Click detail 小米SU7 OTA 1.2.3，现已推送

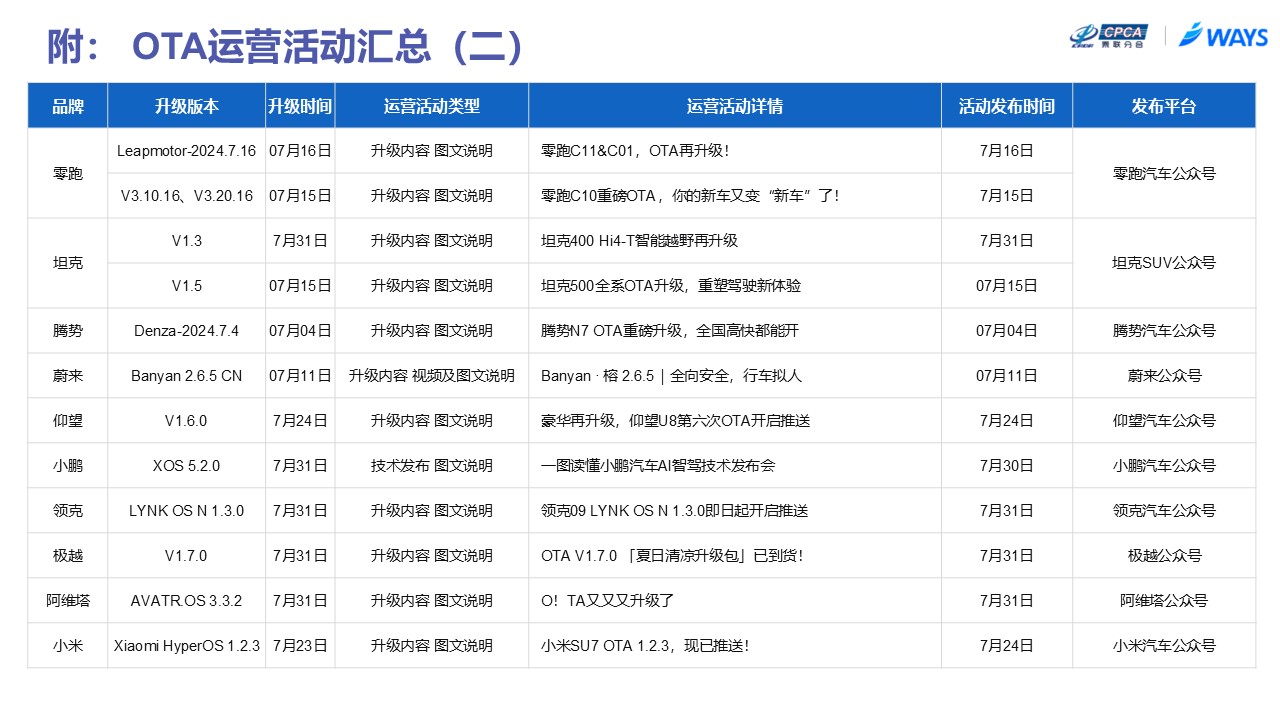(645, 646)
